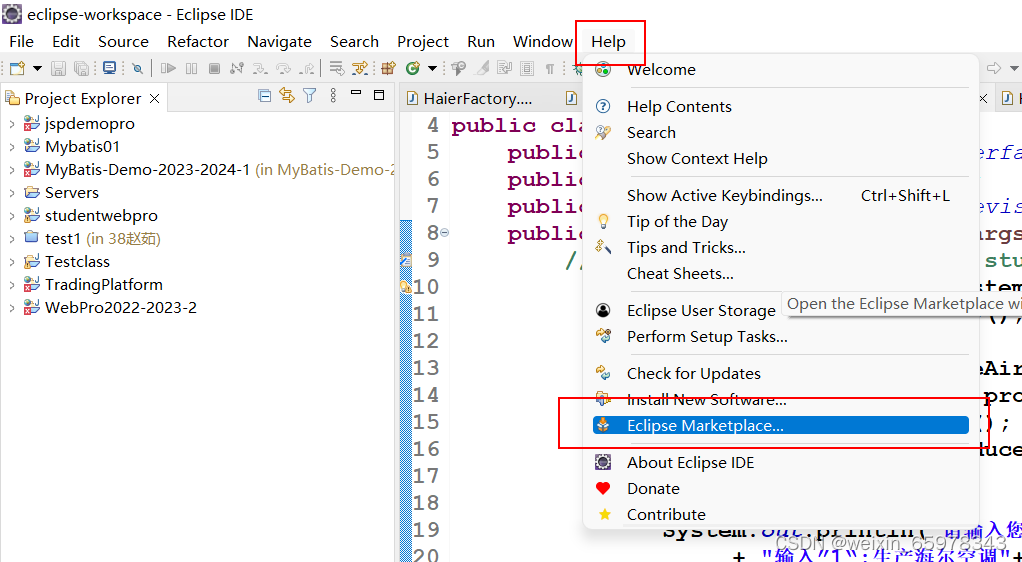
Task: Close the Project Explorer tab
Action: click(x=154, y=98)
